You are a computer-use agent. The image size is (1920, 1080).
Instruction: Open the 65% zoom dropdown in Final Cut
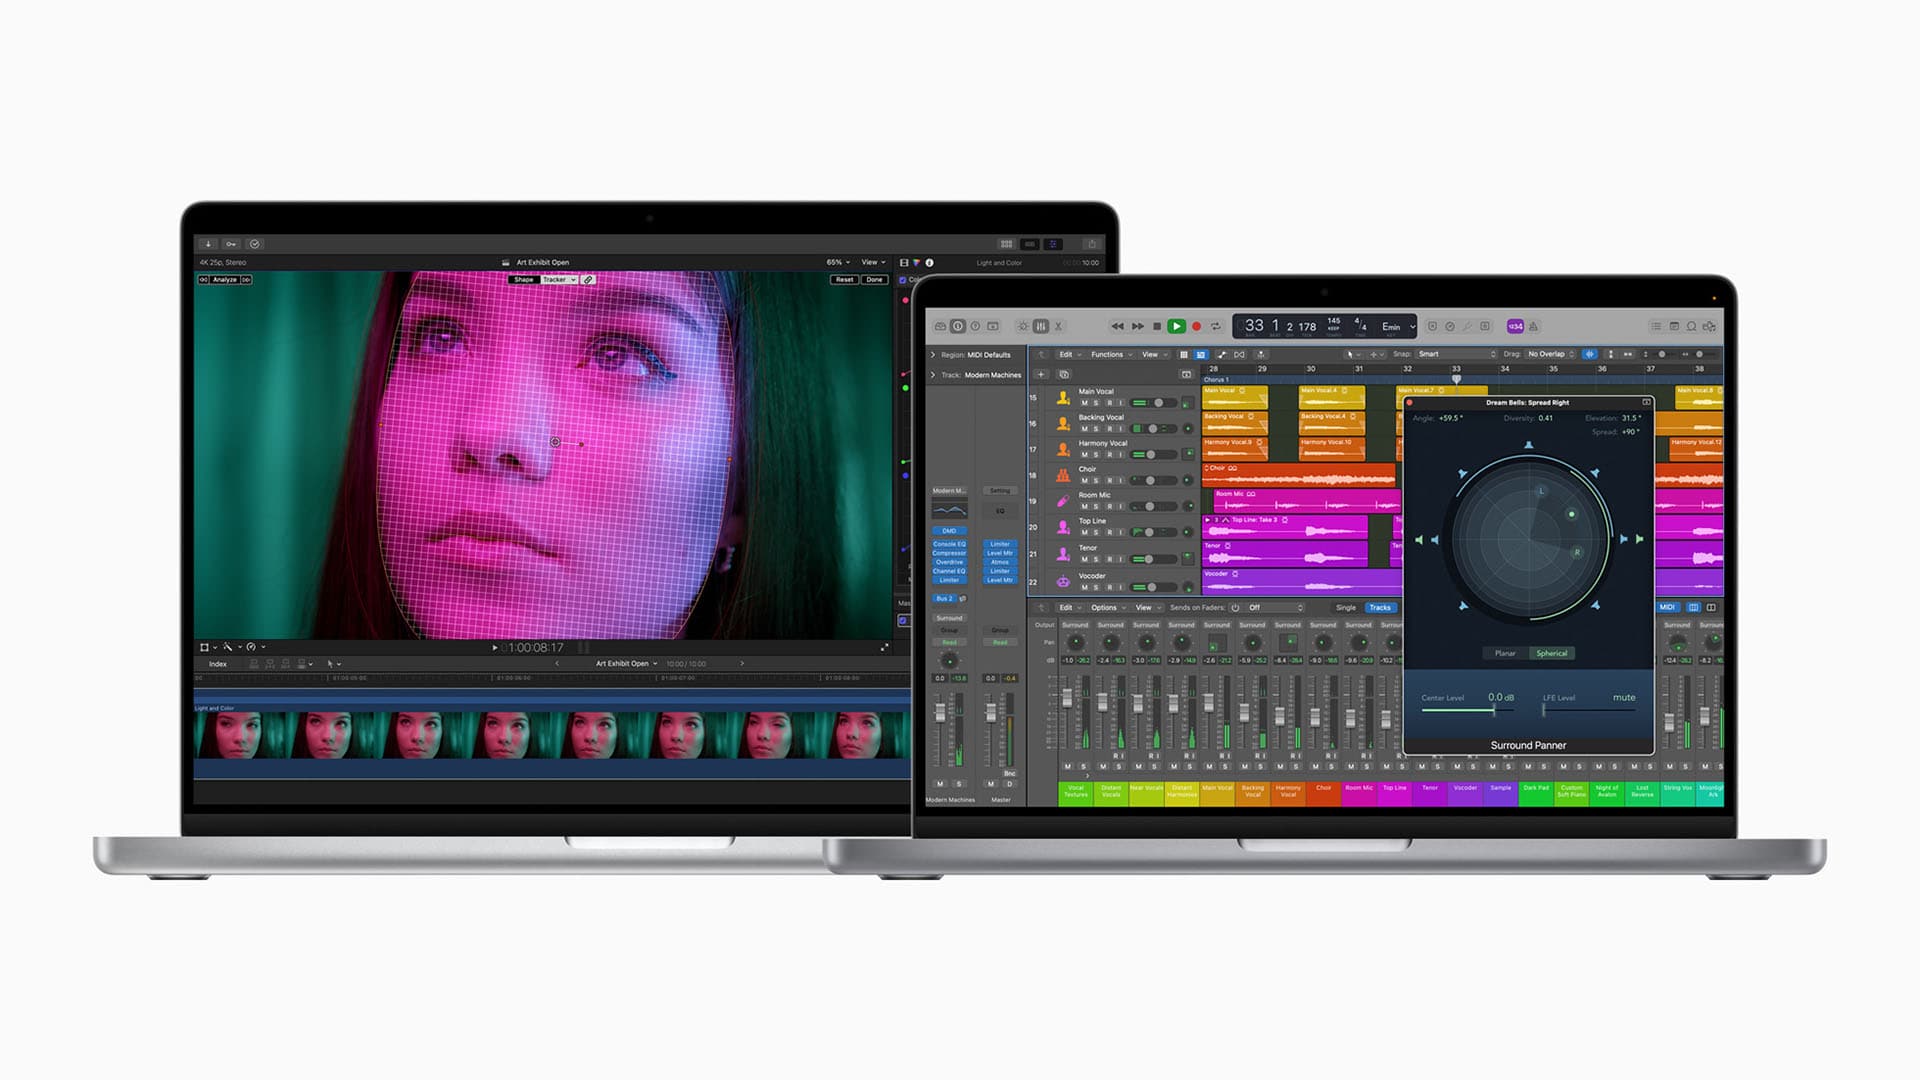click(836, 262)
